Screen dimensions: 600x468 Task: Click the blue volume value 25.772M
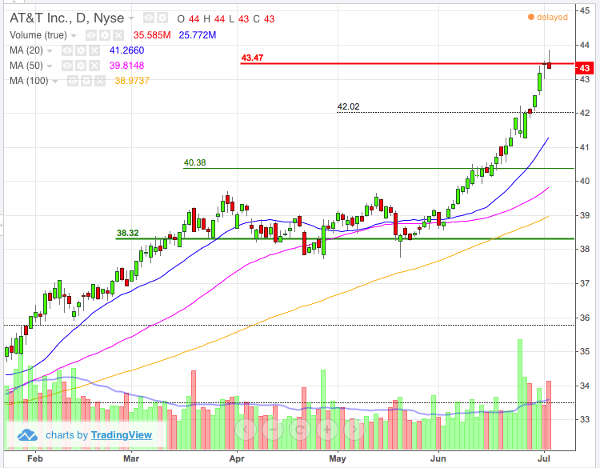(197, 36)
